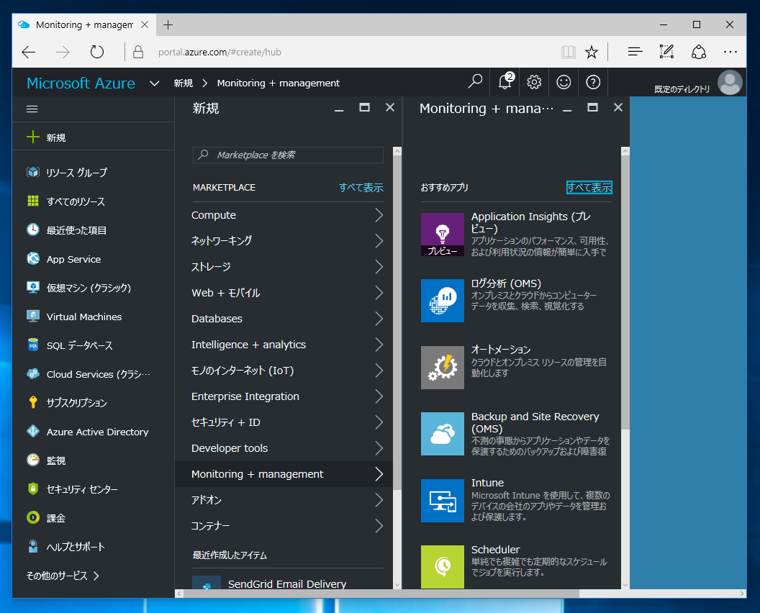Click the Azure portal search magnifier icon
This screenshot has width=760, height=613.
(x=475, y=82)
